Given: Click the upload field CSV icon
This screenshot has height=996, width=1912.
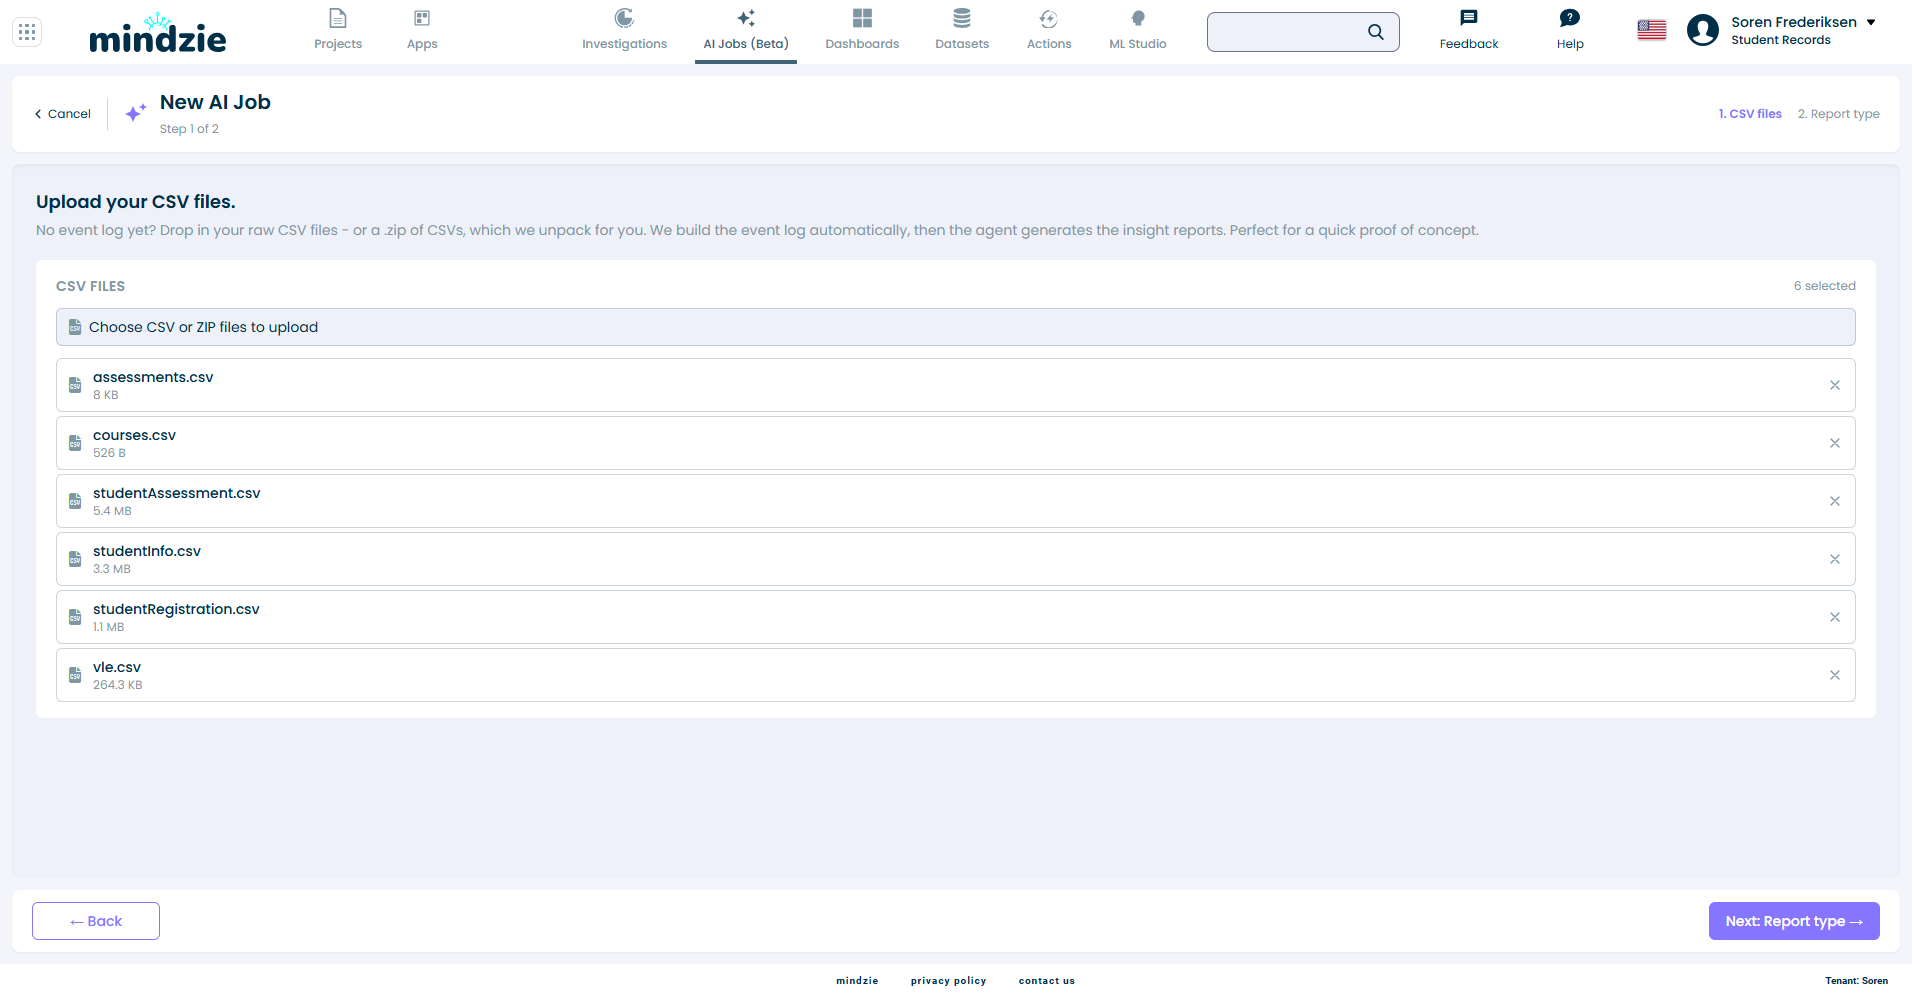Looking at the screenshot, I should coord(75,327).
